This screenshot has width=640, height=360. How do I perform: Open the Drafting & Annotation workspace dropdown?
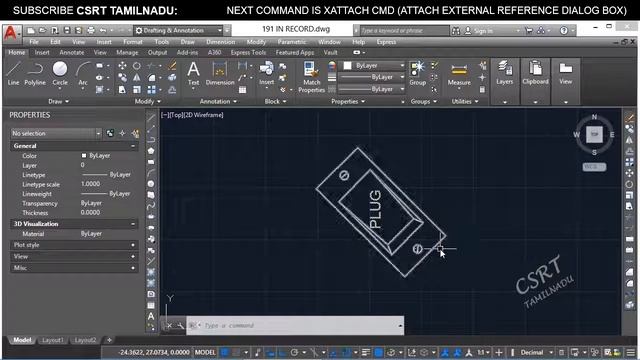point(179,30)
